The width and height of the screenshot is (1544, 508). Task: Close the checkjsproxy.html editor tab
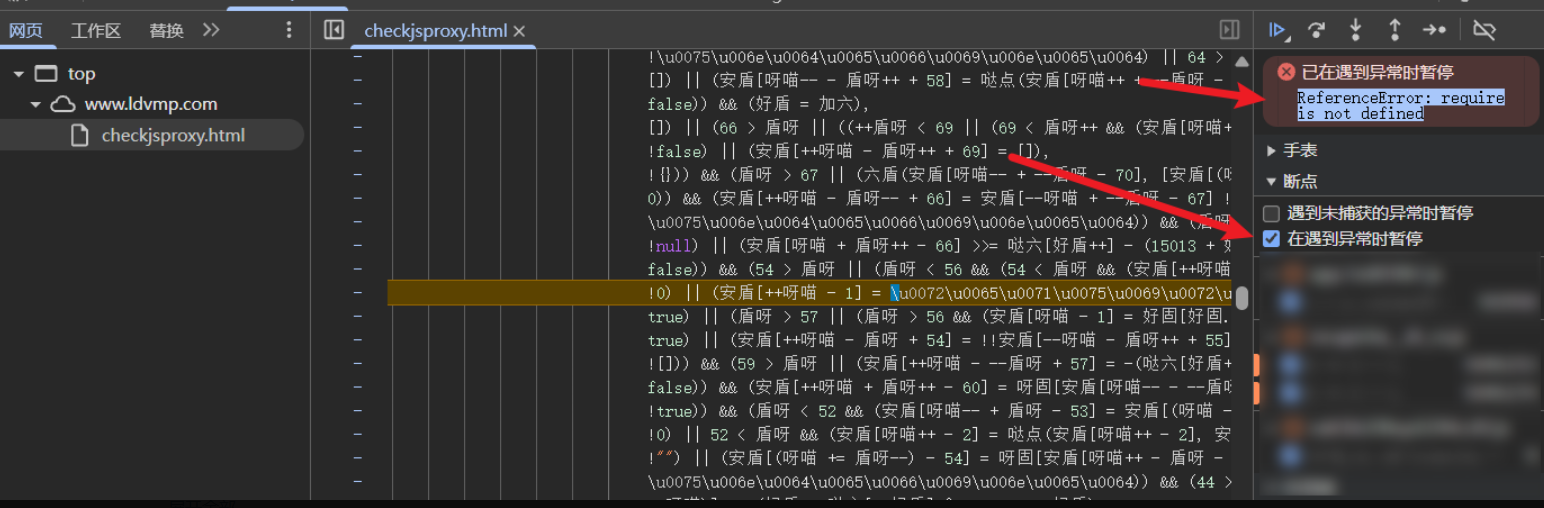click(x=519, y=31)
